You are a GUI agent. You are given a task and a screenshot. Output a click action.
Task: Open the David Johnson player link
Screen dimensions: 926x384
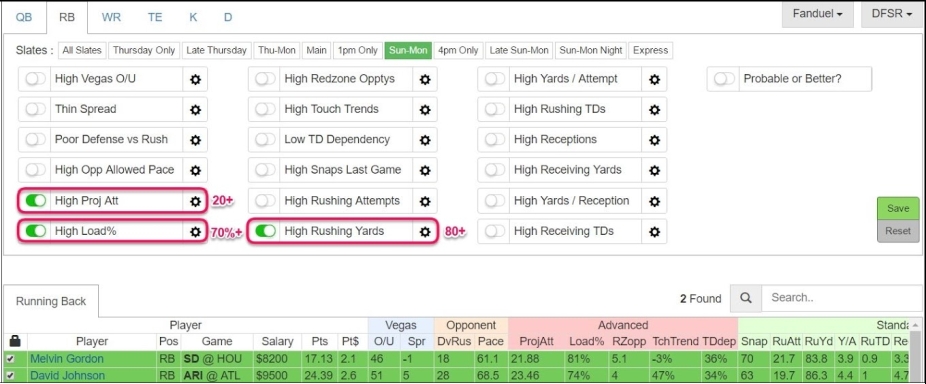coord(67,376)
